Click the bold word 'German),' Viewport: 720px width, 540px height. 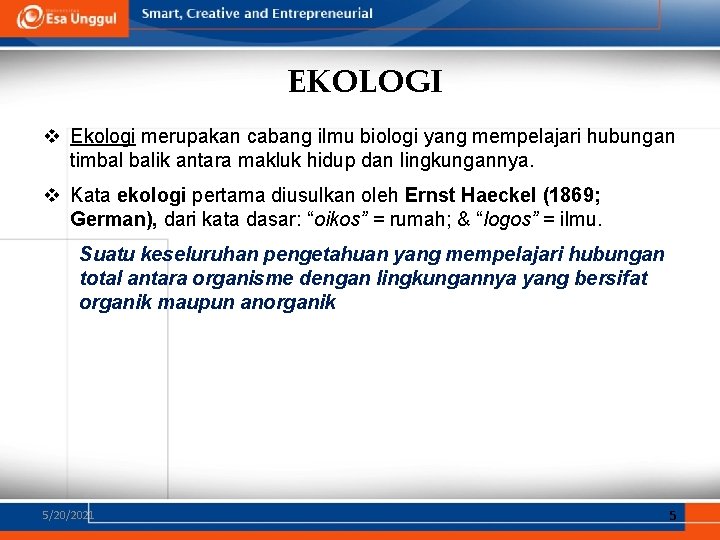tap(114, 219)
